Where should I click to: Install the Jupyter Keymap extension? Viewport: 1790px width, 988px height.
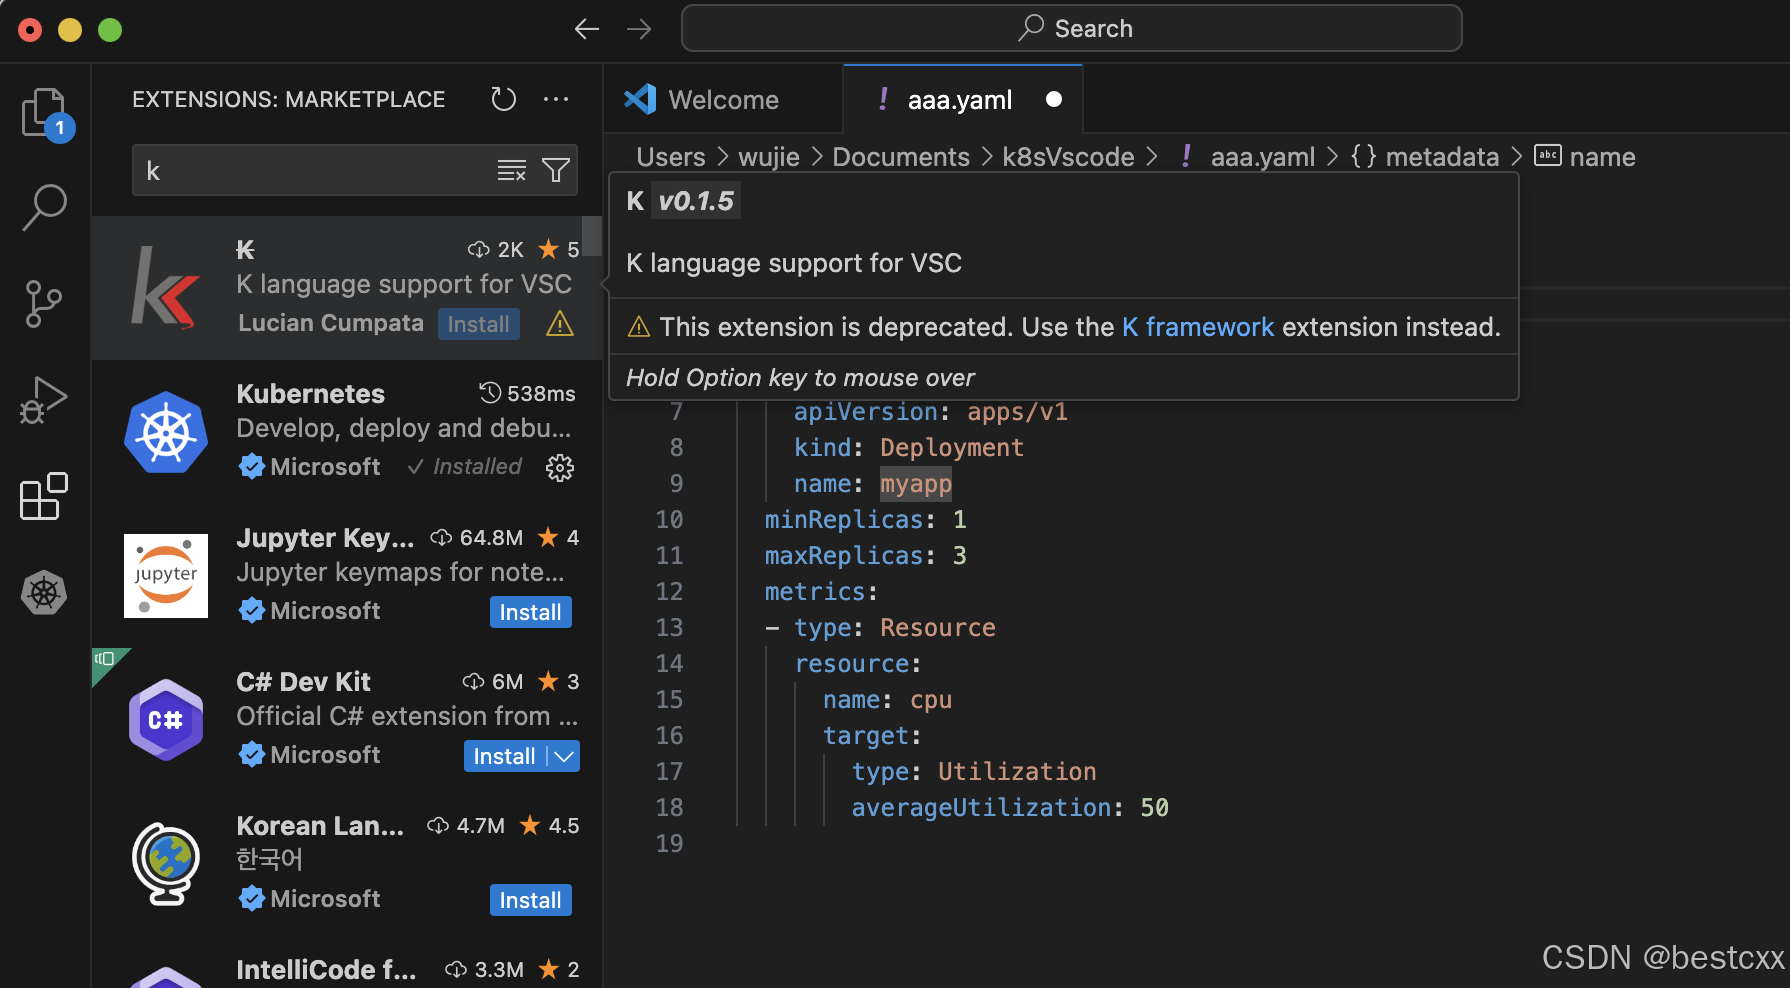point(530,612)
